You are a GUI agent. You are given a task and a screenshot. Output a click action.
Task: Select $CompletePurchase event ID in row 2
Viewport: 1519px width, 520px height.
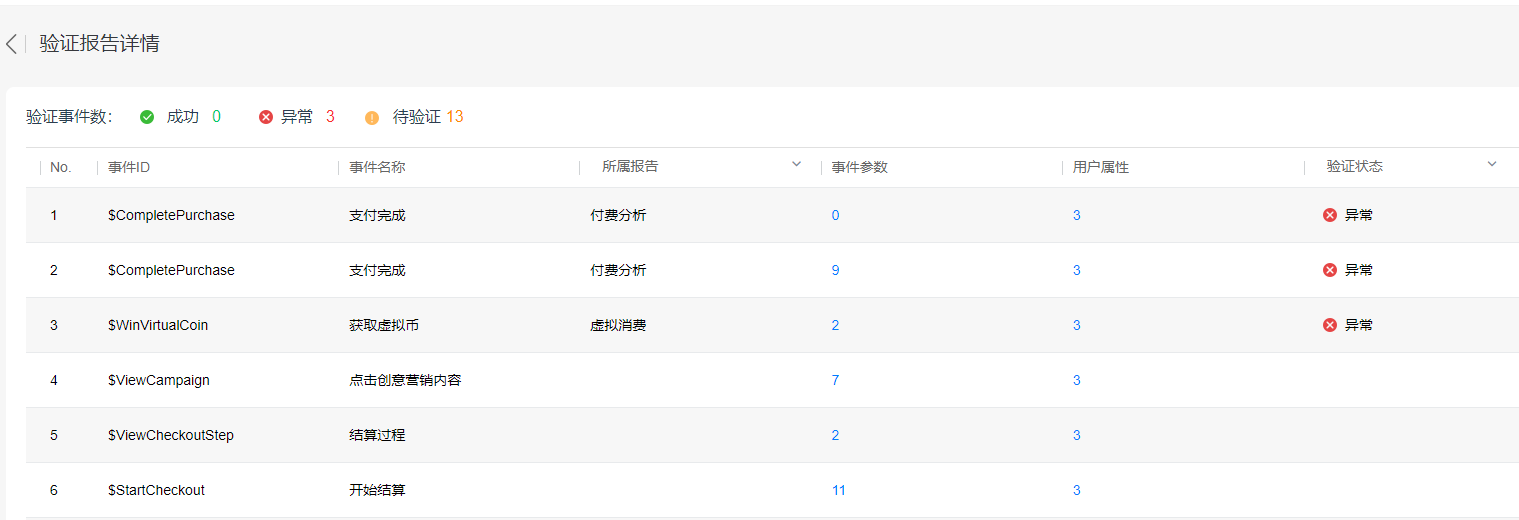(x=171, y=270)
